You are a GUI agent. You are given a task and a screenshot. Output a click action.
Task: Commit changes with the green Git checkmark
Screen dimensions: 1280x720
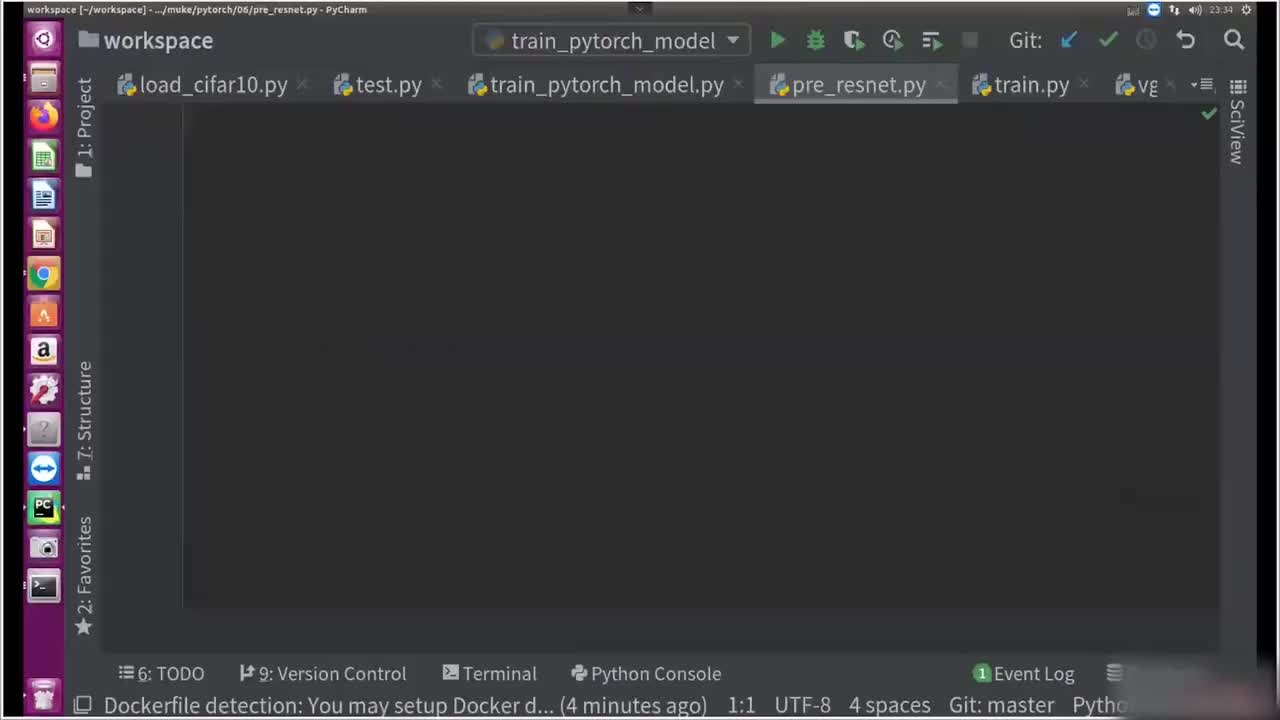pos(1107,41)
